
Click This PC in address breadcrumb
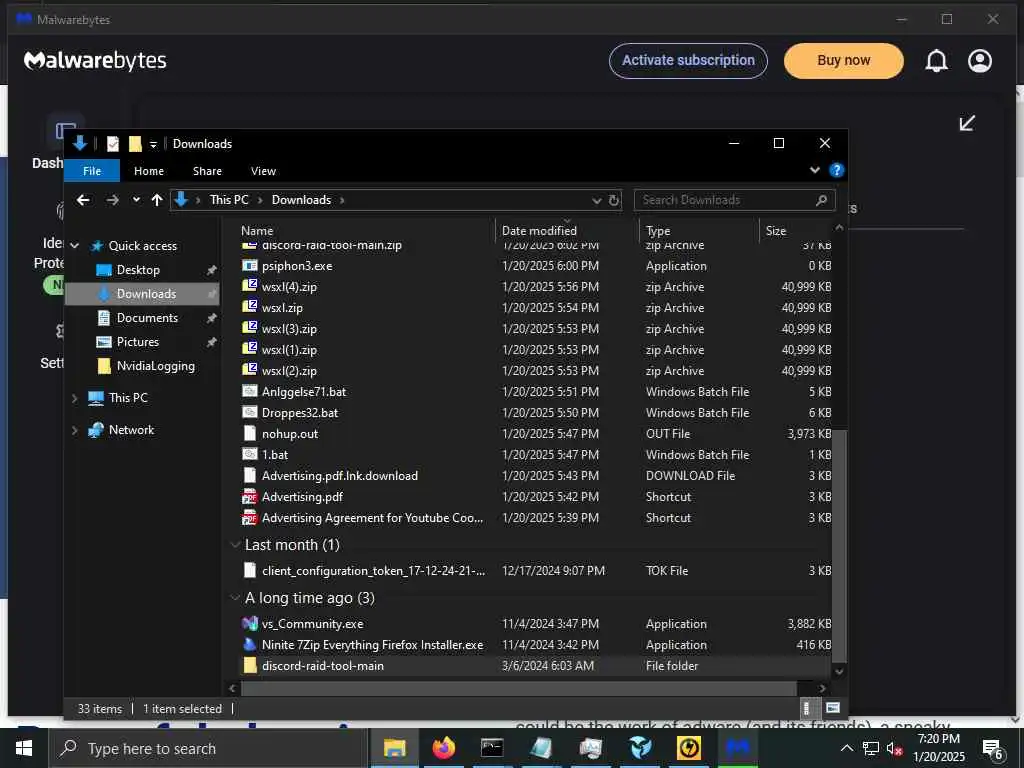(x=229, y=200)
